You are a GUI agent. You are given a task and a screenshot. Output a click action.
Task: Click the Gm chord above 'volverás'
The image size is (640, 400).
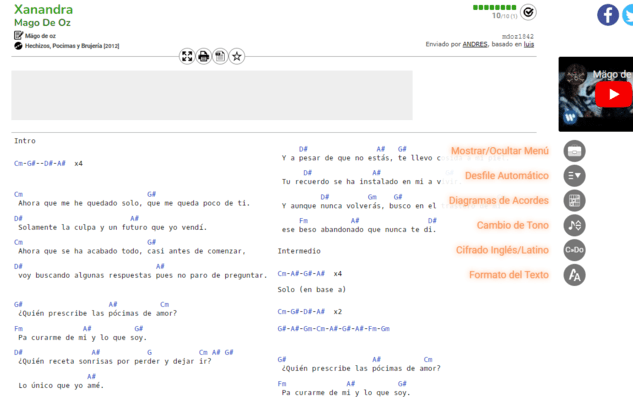click(x=372, y=197)
